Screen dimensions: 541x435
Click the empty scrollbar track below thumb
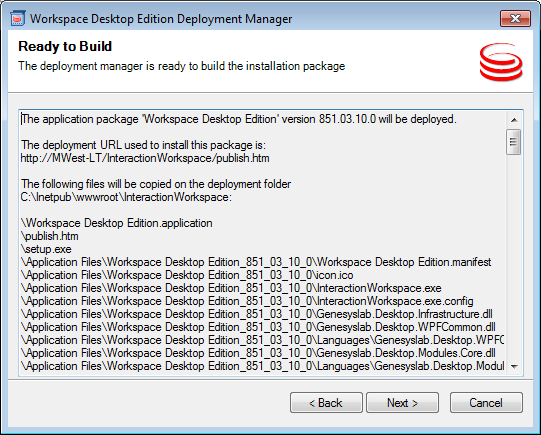point(514,257)
